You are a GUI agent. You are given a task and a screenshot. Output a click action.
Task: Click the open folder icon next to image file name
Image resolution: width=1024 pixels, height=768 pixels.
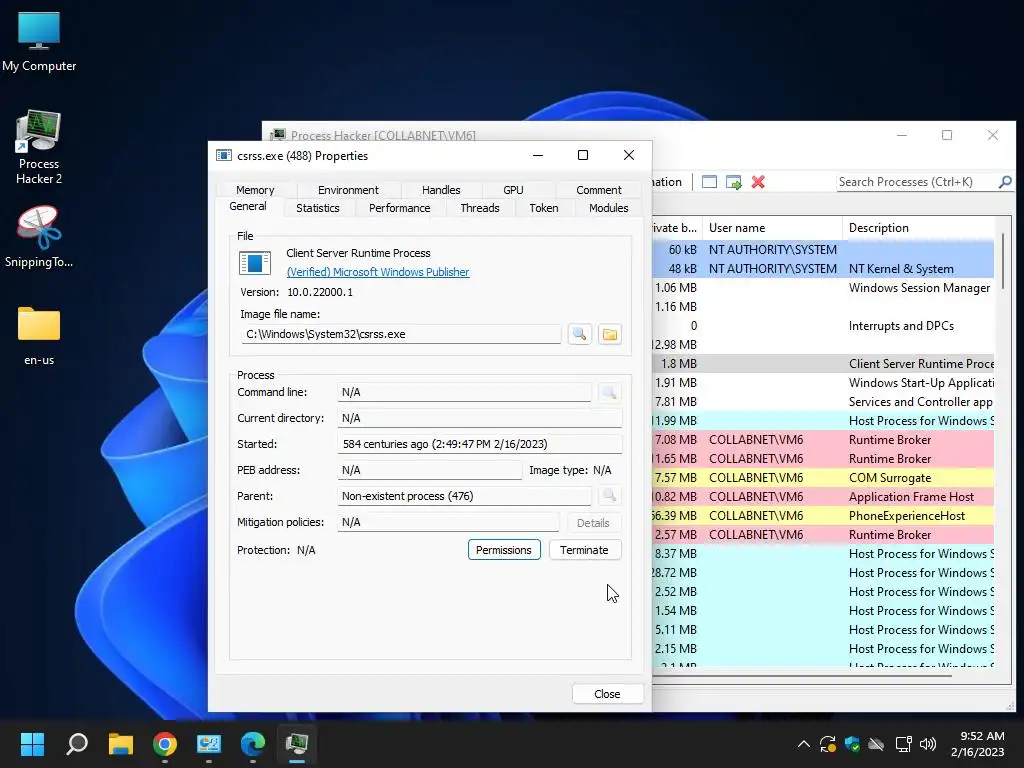(609, 334)
